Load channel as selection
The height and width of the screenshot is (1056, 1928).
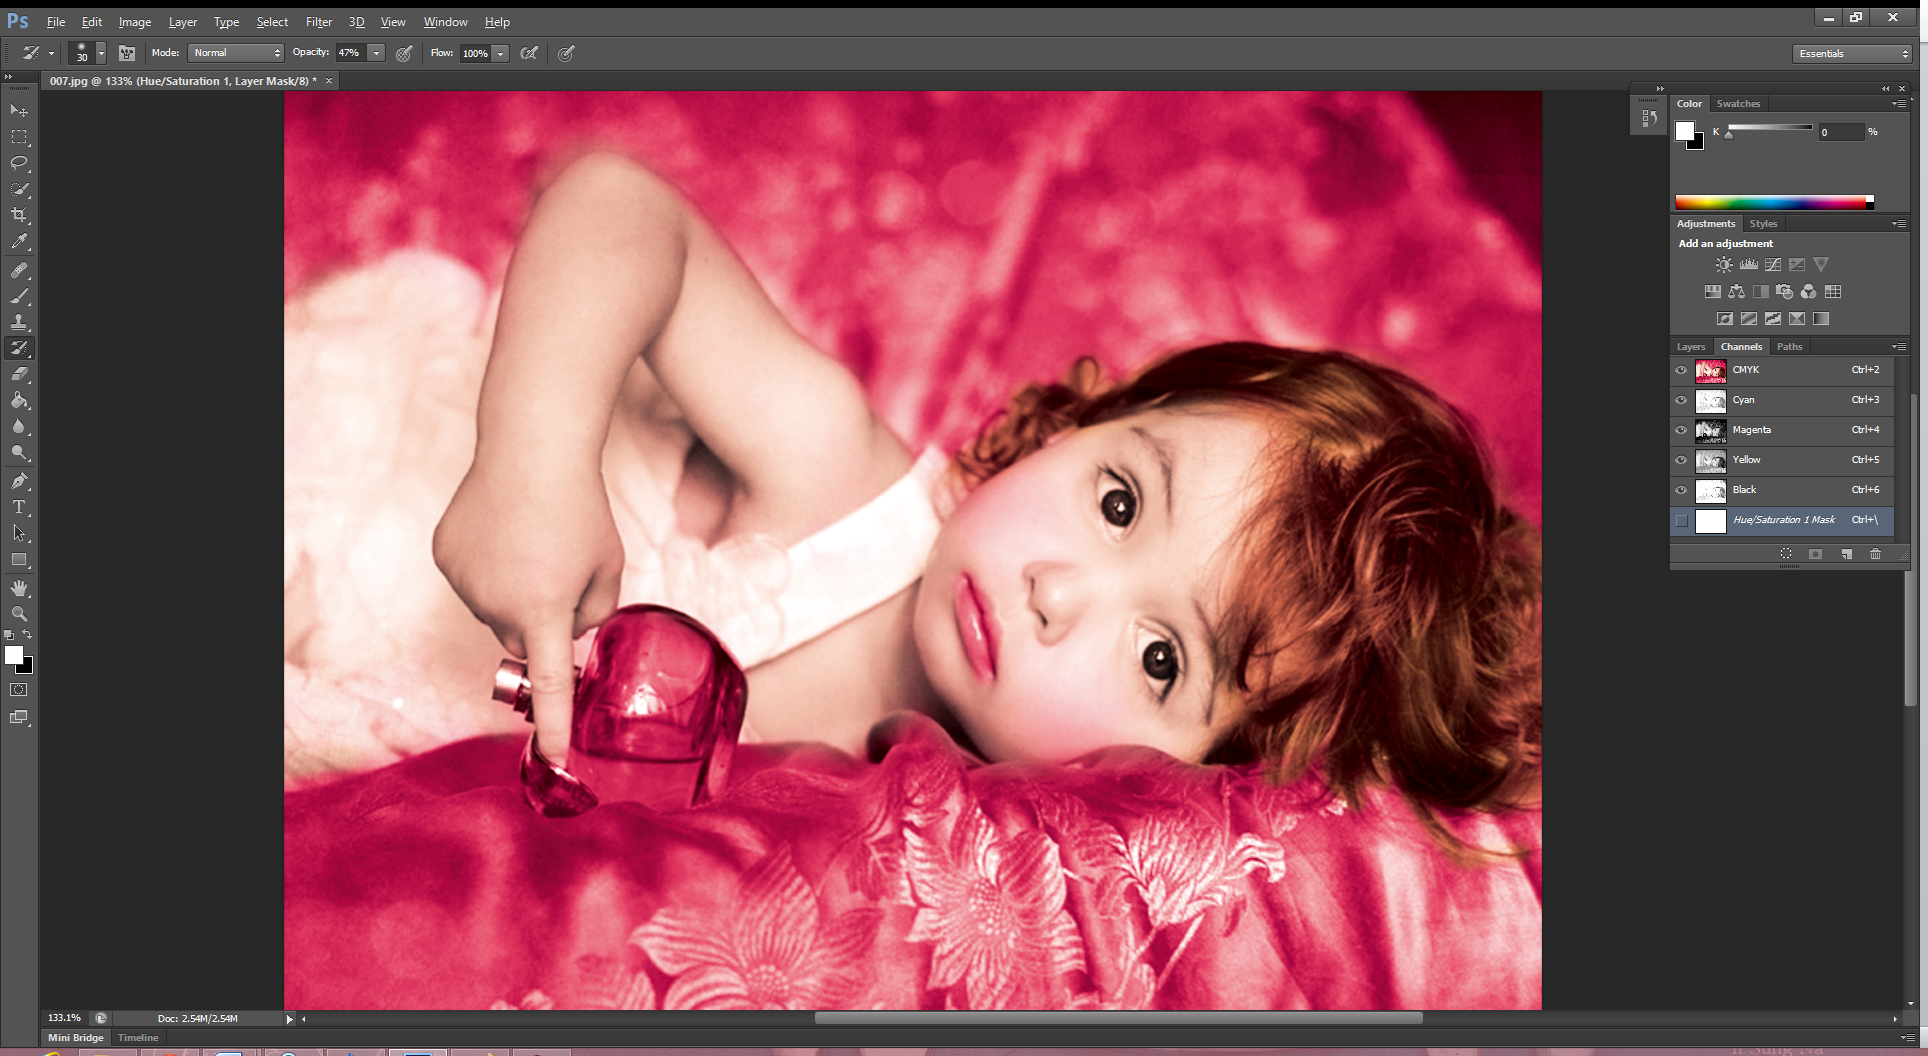click(x=1786, y=554)
